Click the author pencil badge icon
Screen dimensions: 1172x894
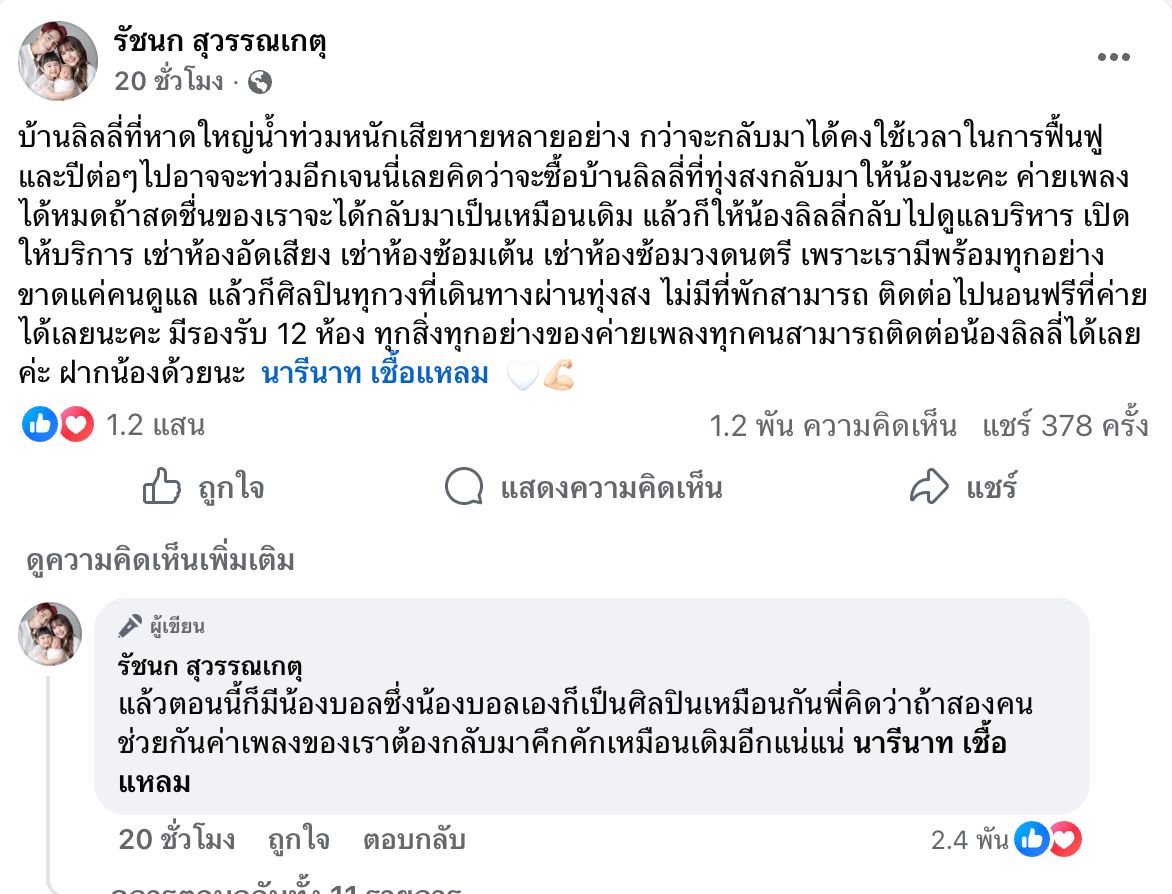[130, 627]
